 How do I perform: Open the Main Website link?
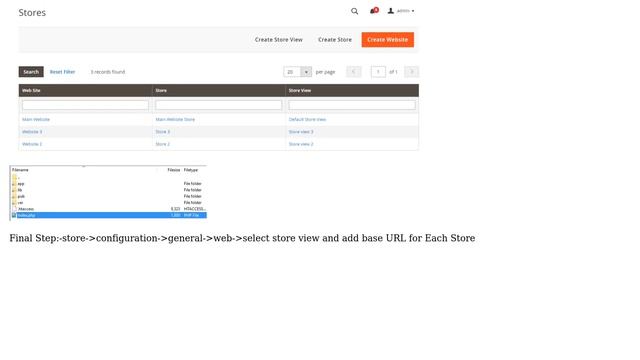coord(36,120)
